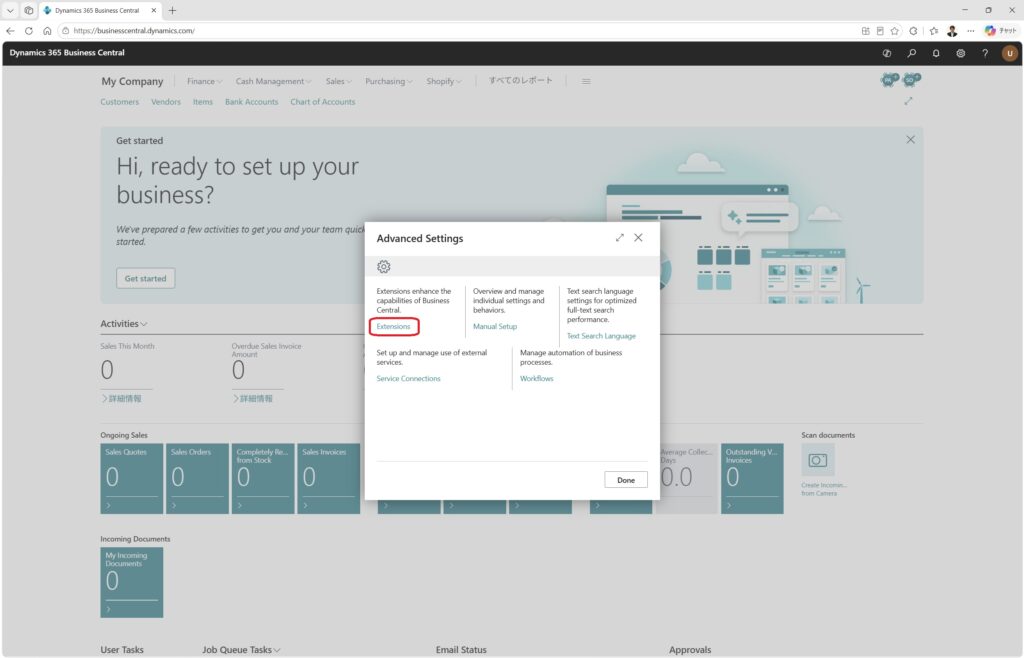Click the first teal badge icon
Image resolution: width=1024 pixels, height=658 pixels.
889,80
